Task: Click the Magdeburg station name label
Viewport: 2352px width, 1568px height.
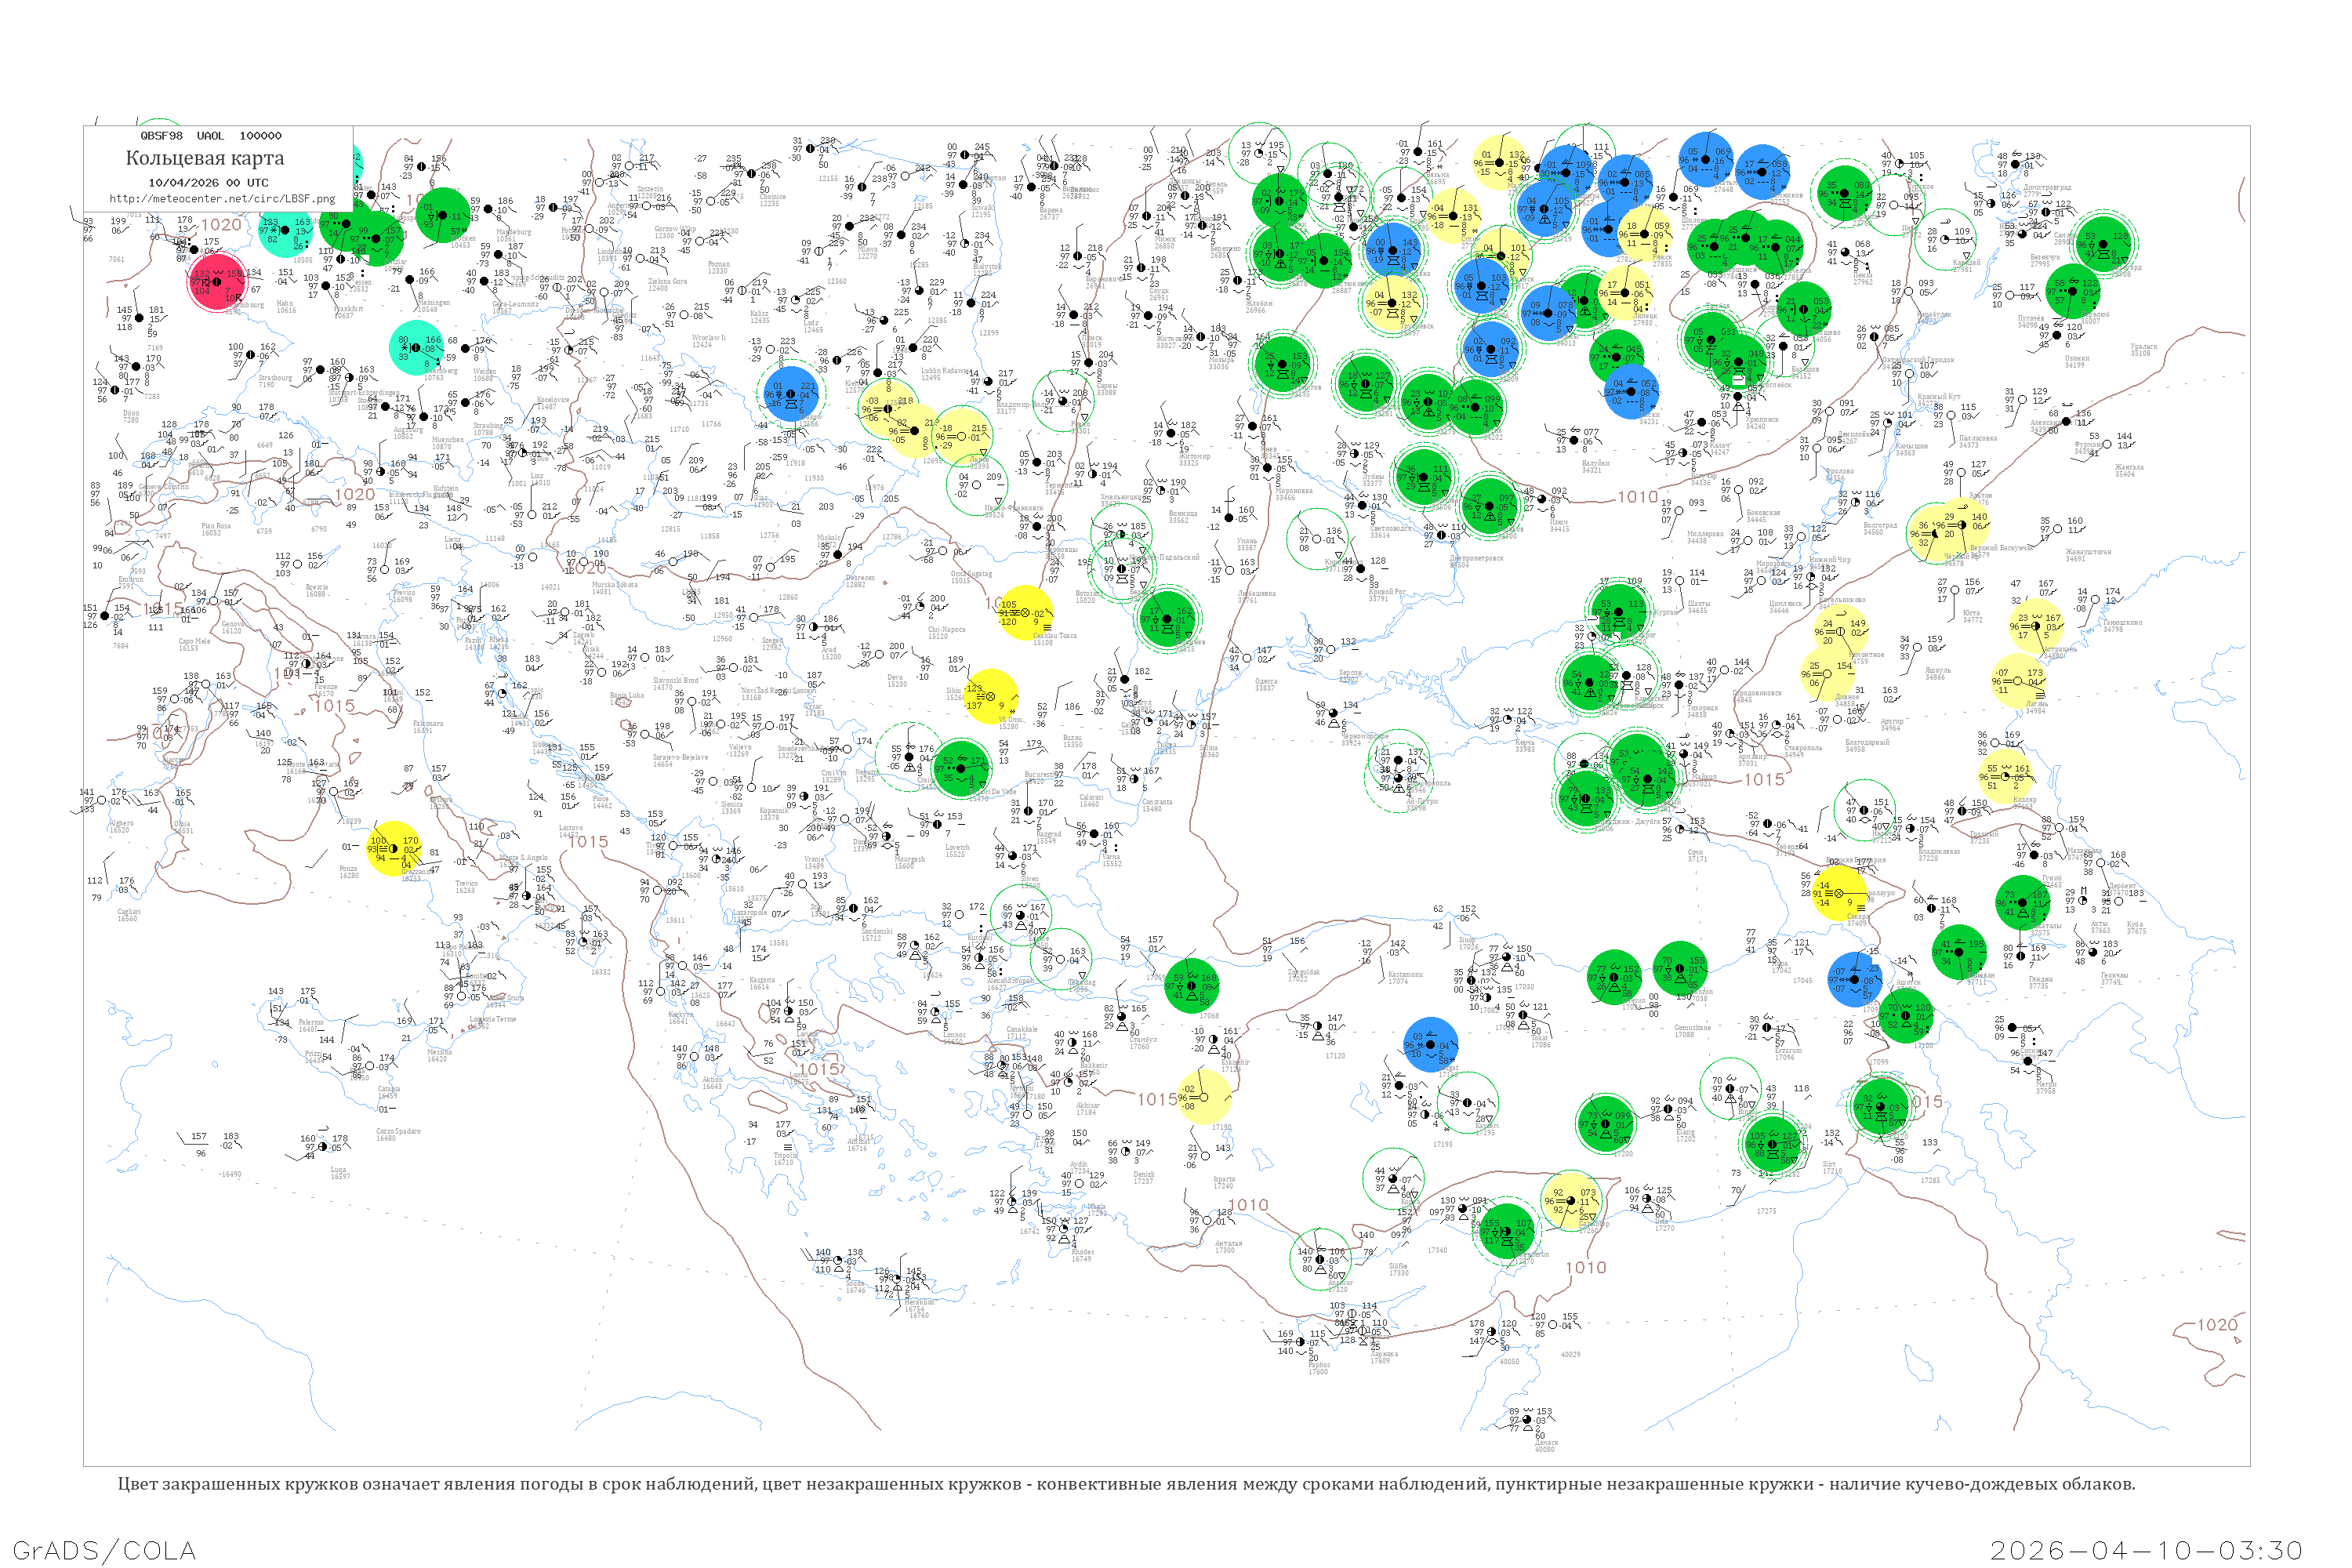Action: point(513,232)
